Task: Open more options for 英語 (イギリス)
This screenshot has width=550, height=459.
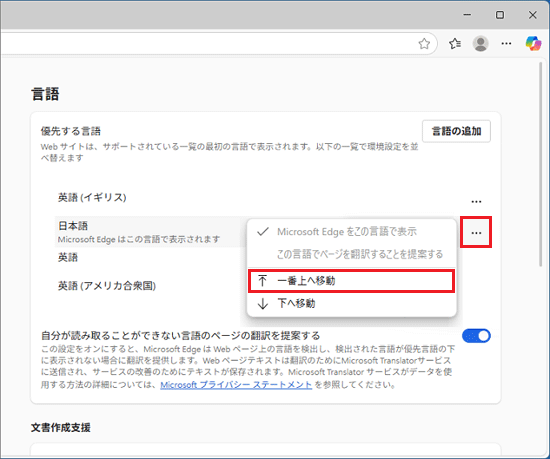Action: [x=476, y=201]
